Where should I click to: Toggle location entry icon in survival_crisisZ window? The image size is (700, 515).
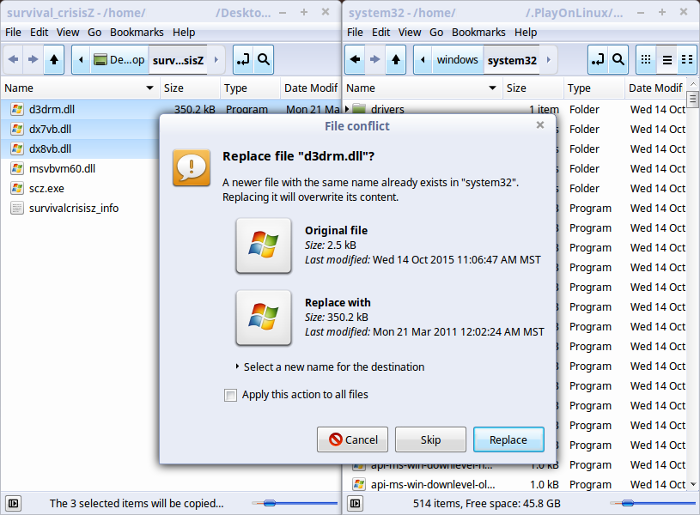(x=243, y=59)
